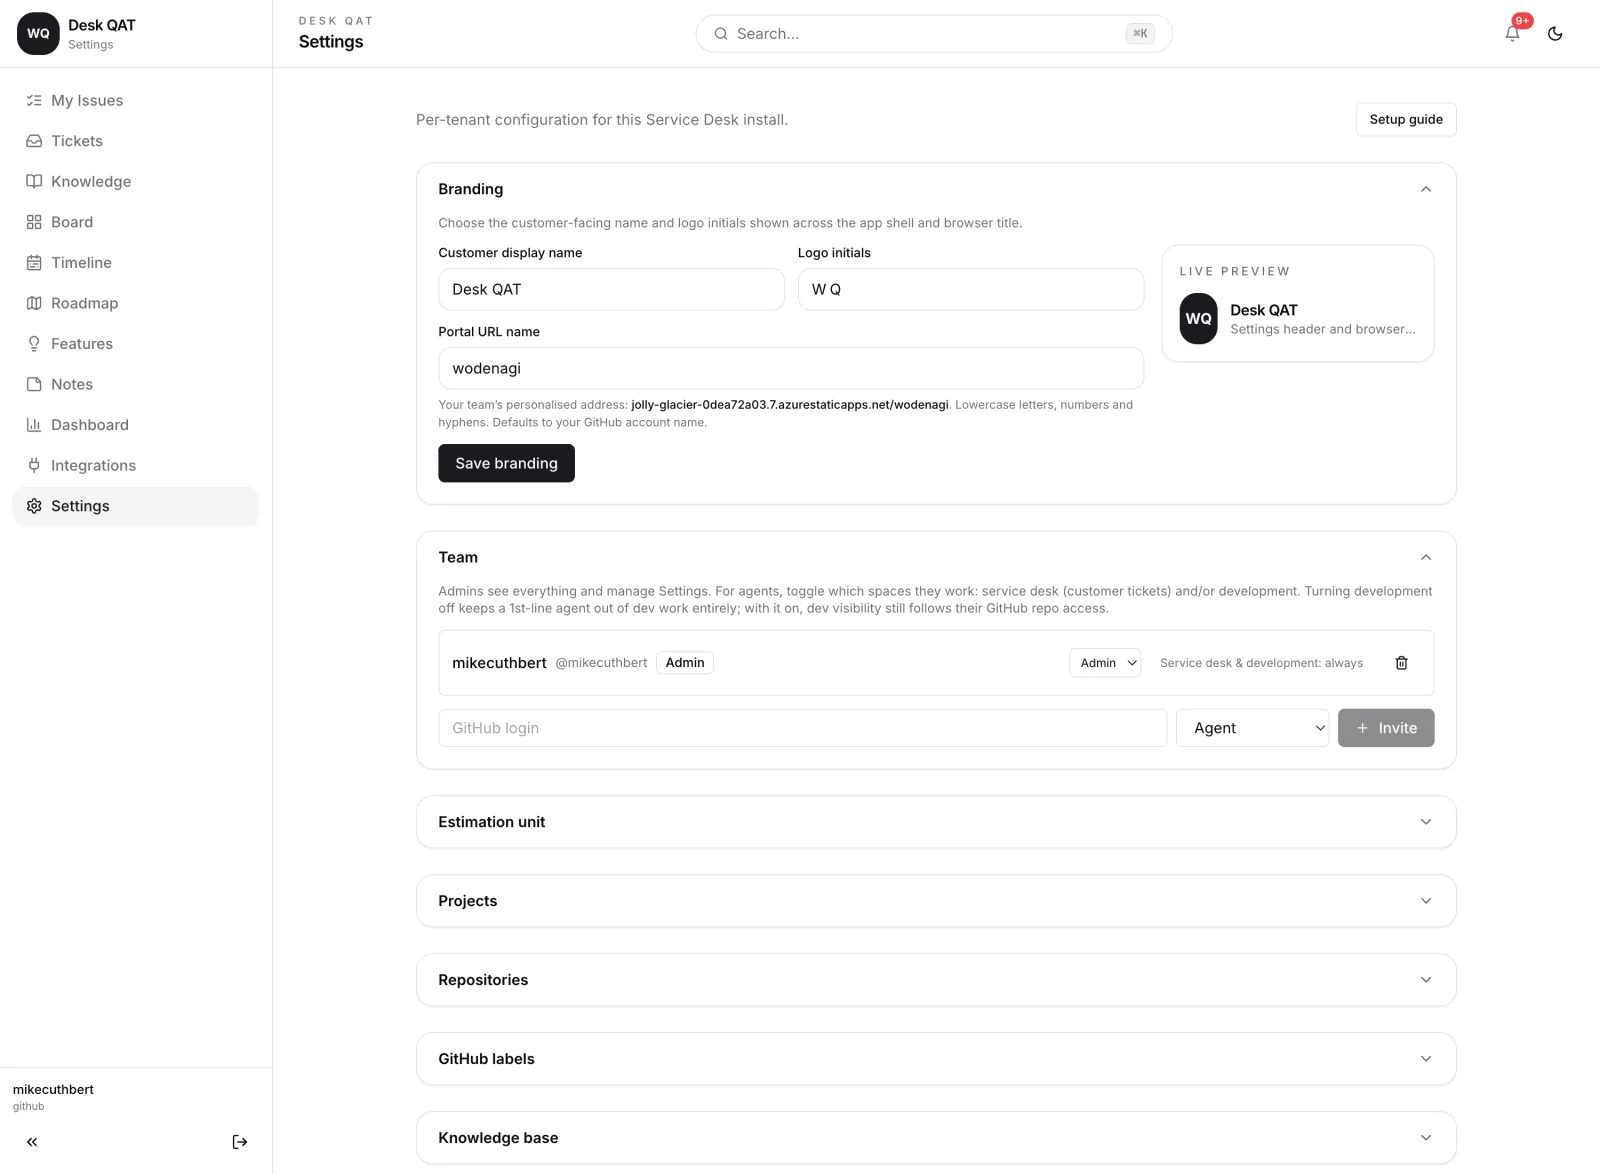
Task: Expand the Estimation unit section
Action: click(x=936, y=822)
